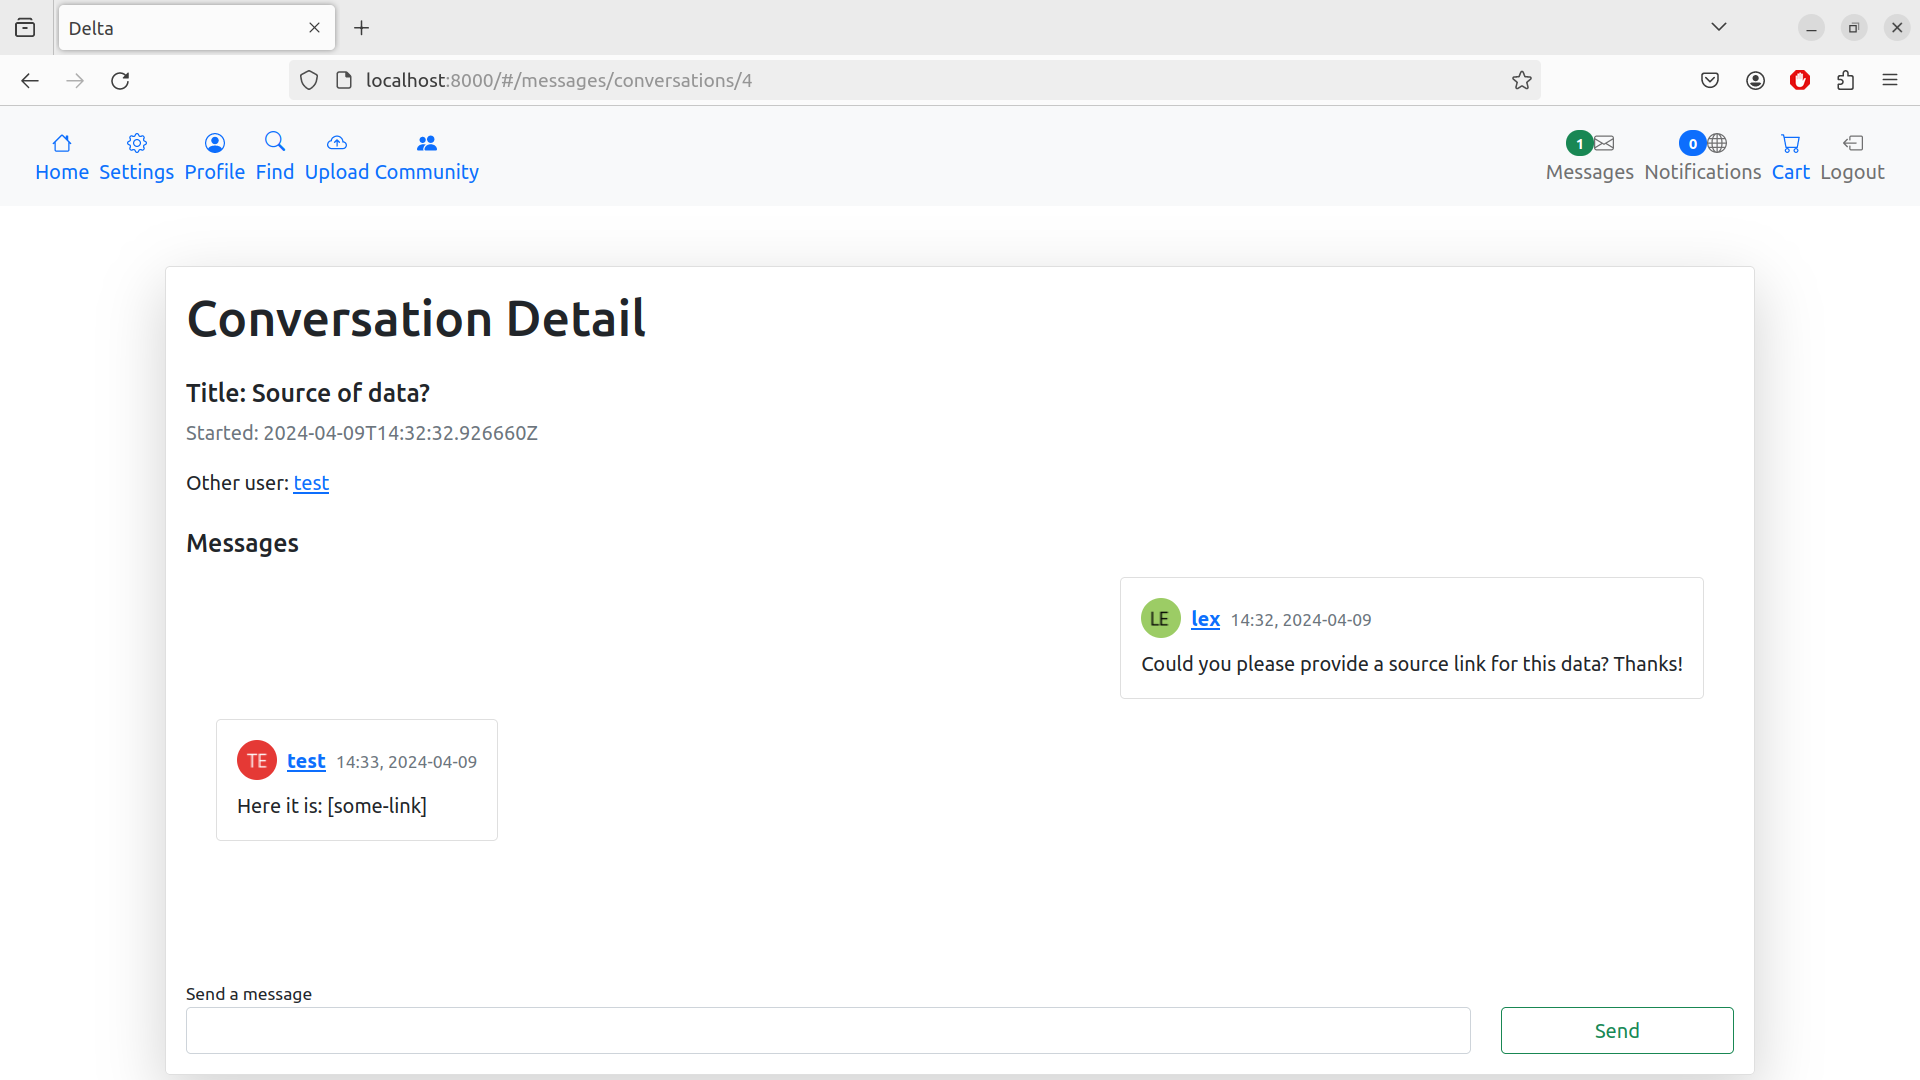Open lex's profile link in message
1920x1080 pixels.
1205,619
